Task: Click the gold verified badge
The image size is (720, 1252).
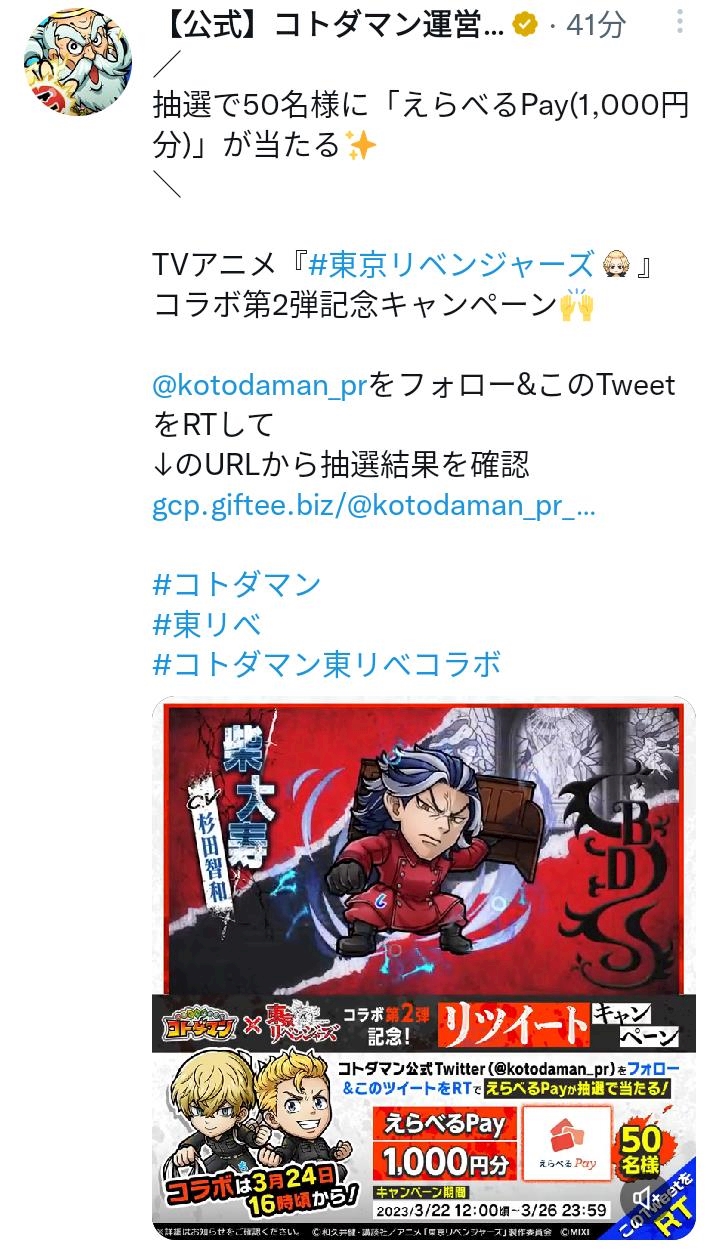Action: [525, 25]
